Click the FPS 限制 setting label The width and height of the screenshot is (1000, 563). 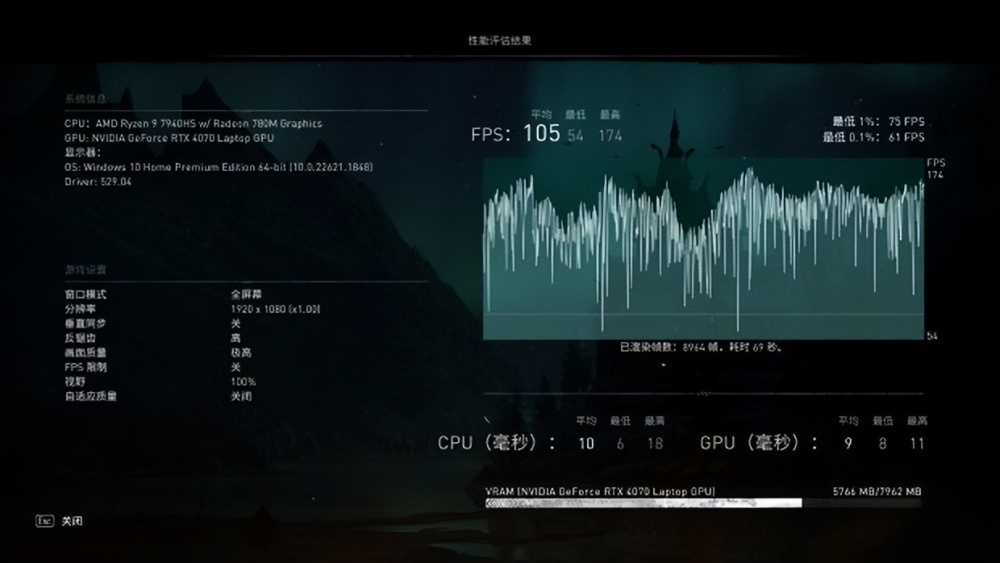click(x=85, y=367)
